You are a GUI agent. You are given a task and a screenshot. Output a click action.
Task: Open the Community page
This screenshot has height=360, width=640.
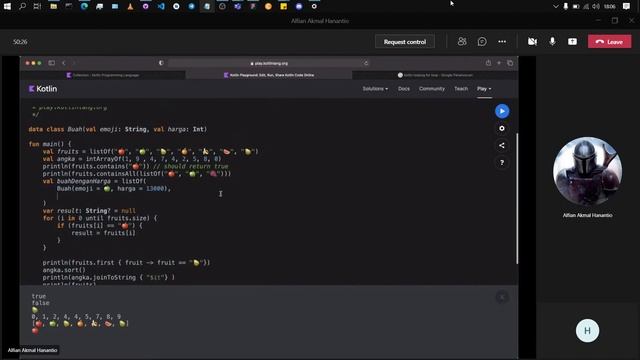coord(431,89)
